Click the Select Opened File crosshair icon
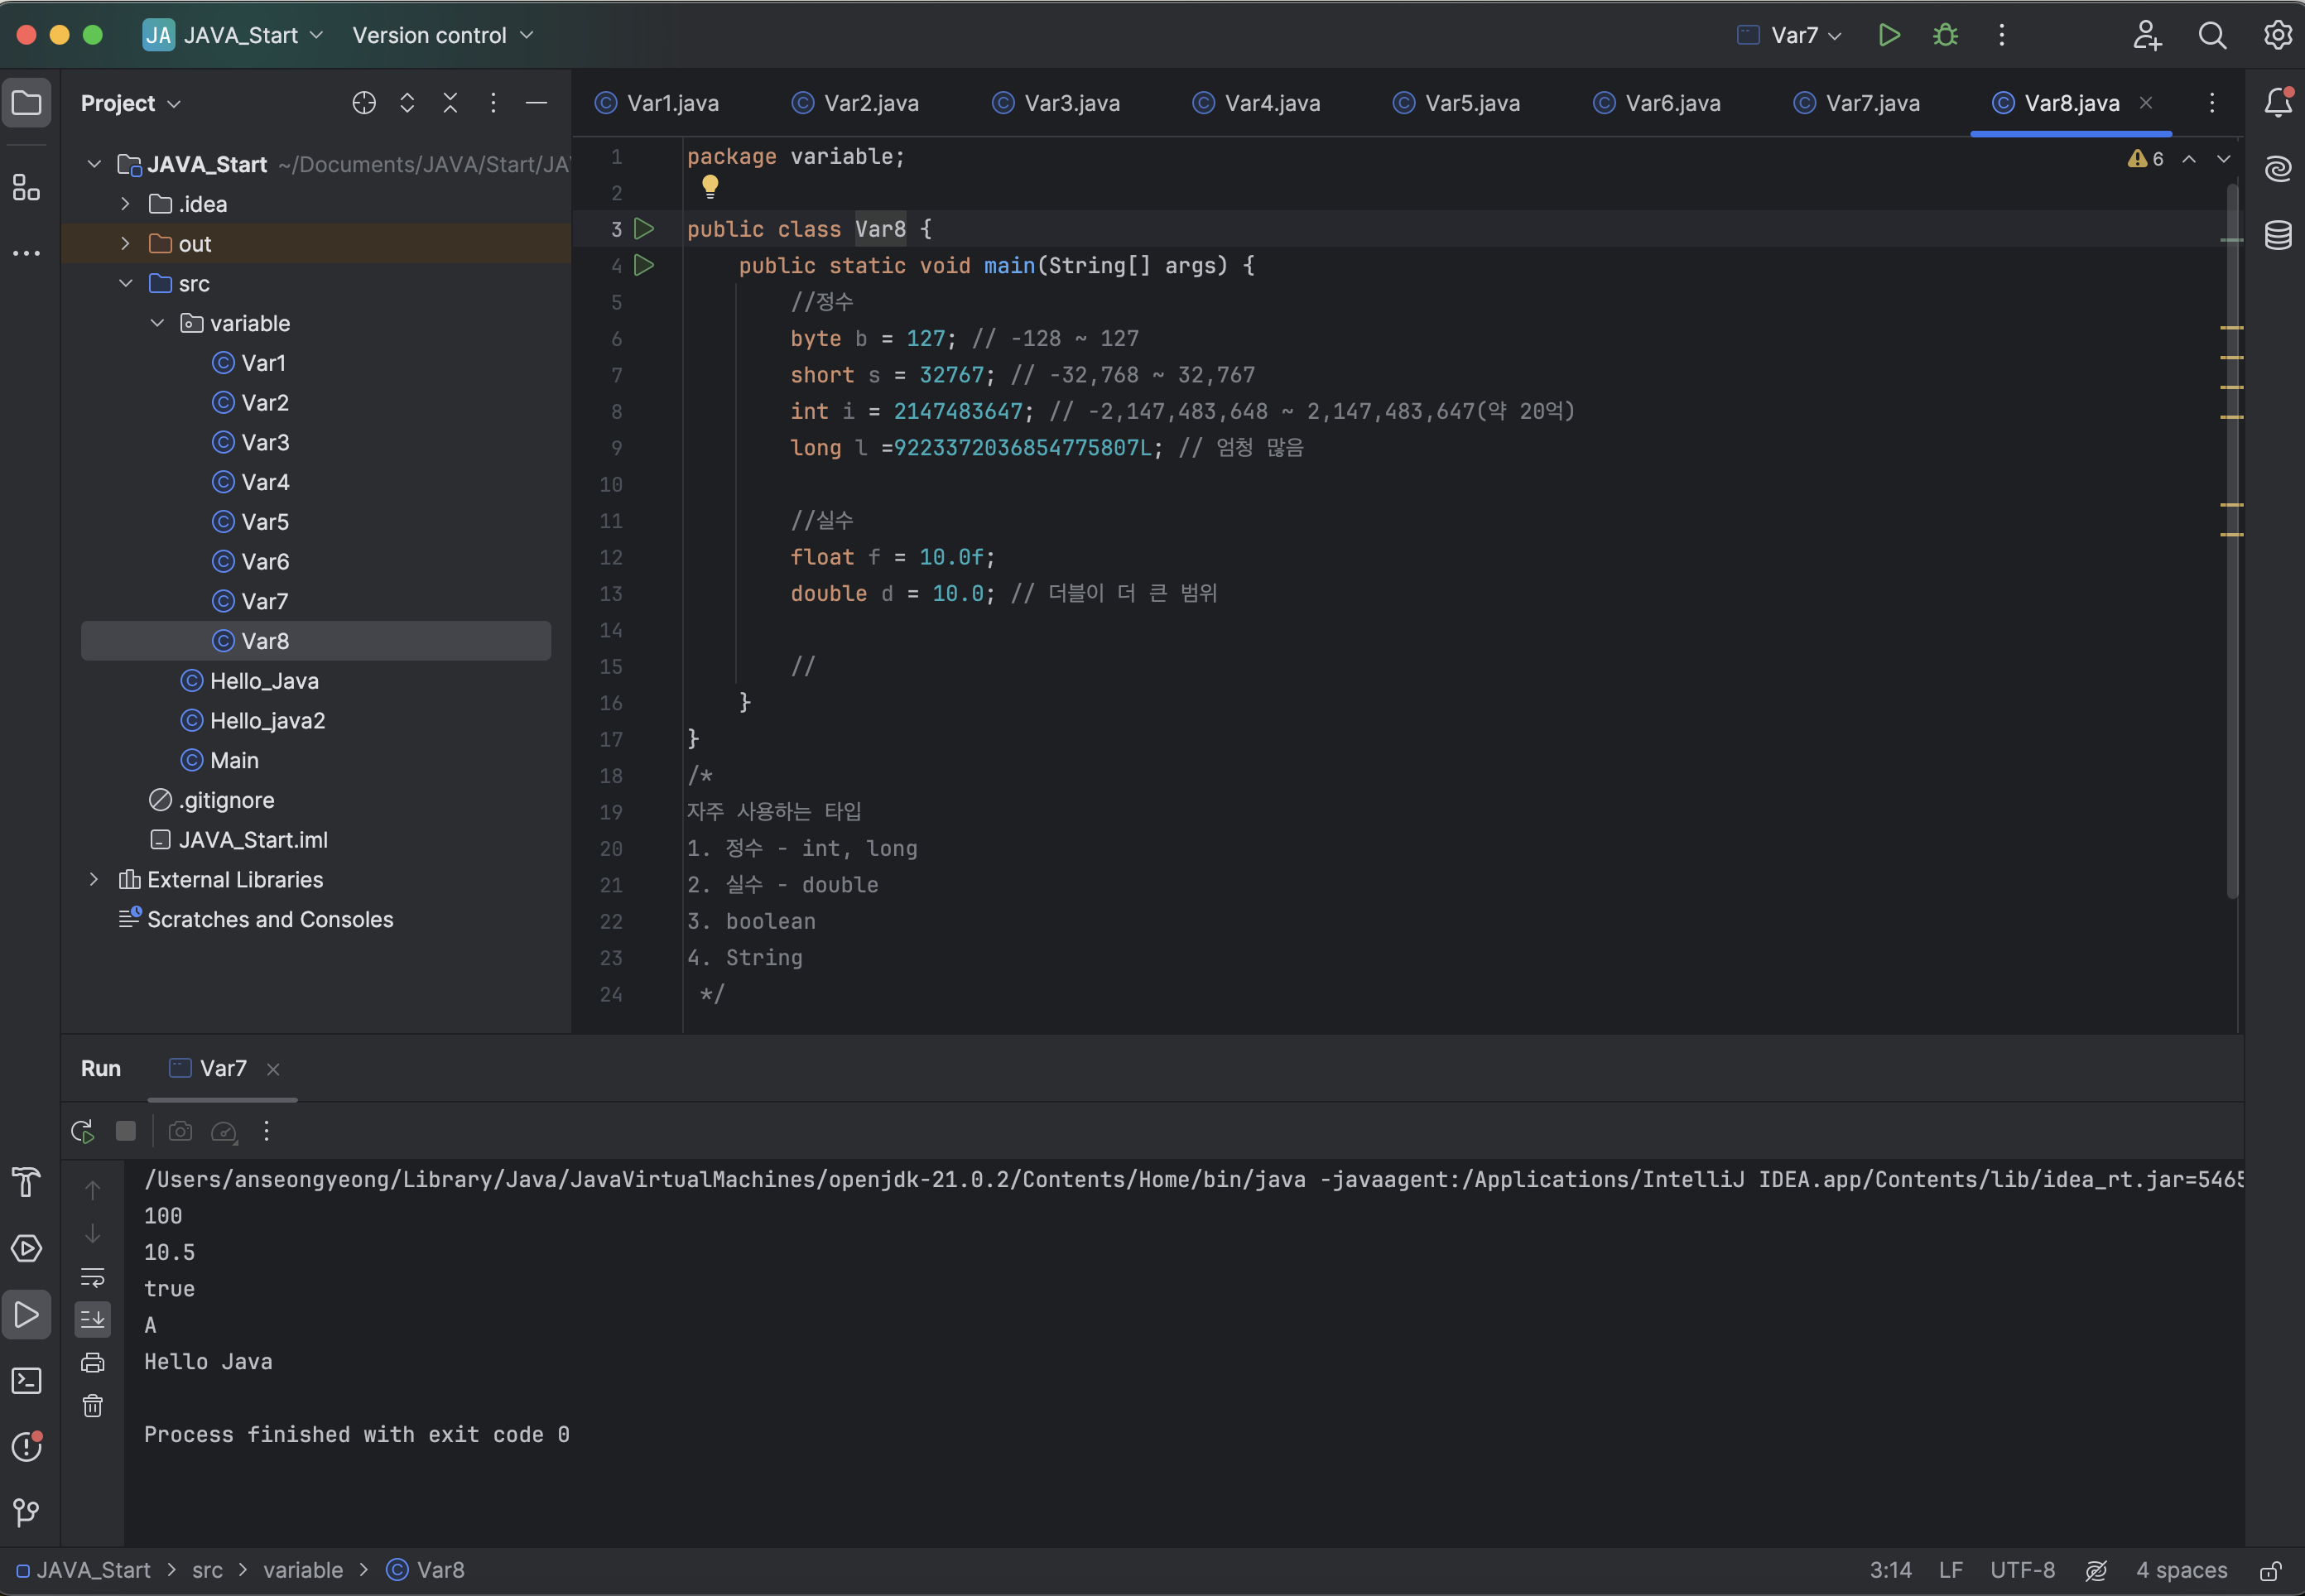 click(x=364, y=103)
